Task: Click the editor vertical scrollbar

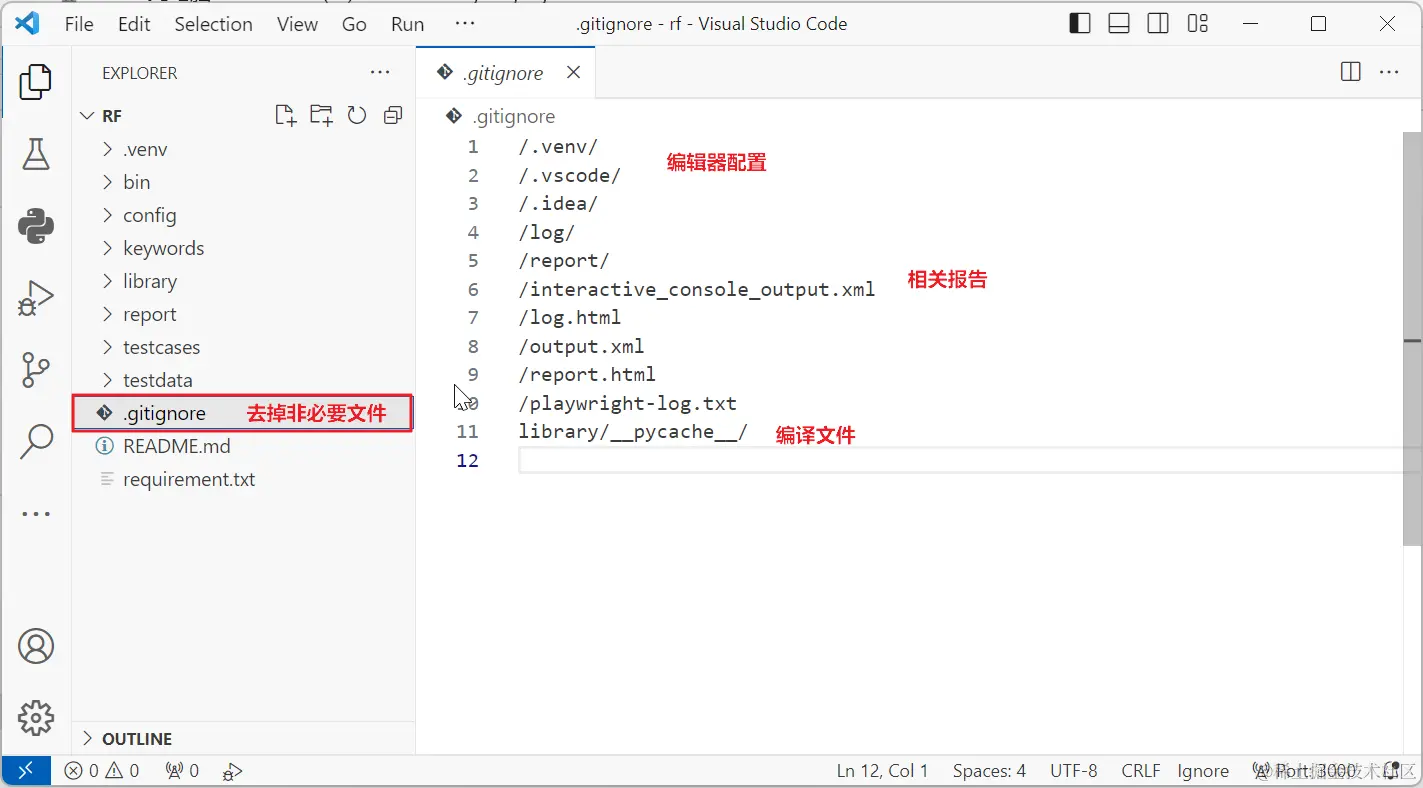Action: tap(1412, 340)
